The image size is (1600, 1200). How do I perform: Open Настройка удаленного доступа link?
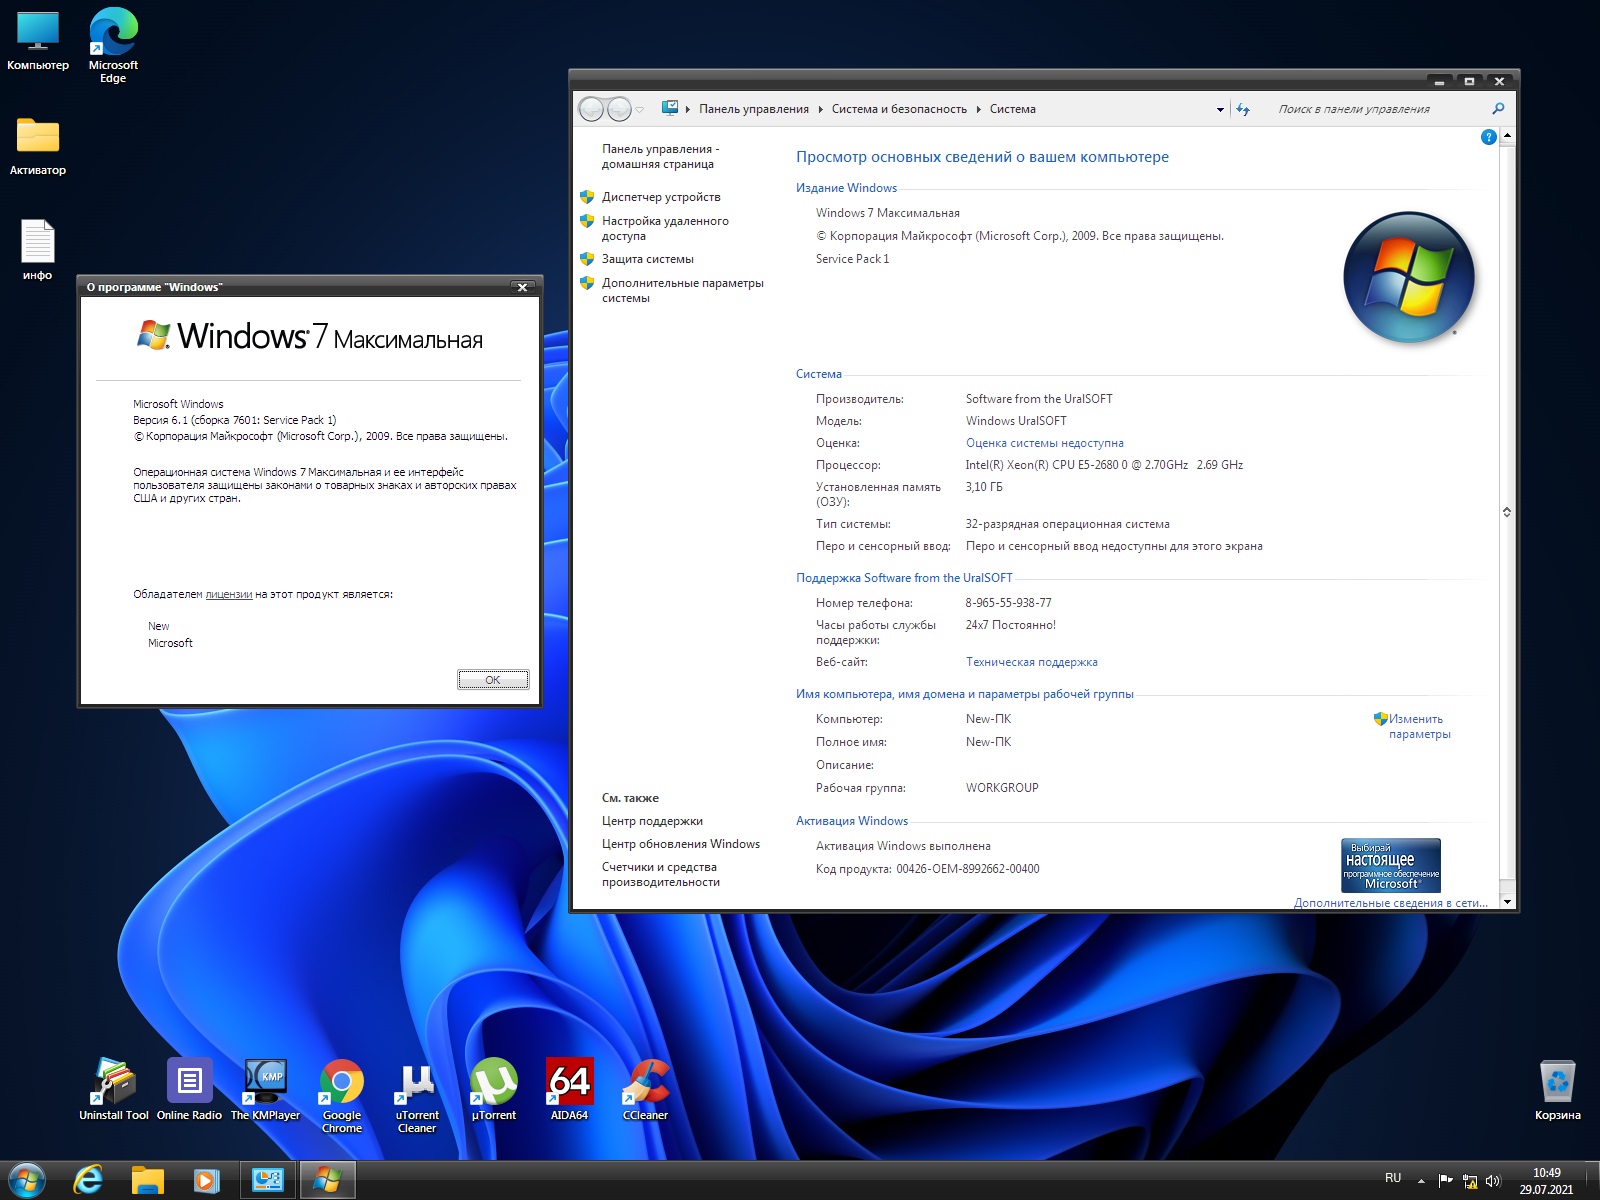coord(665,228)
